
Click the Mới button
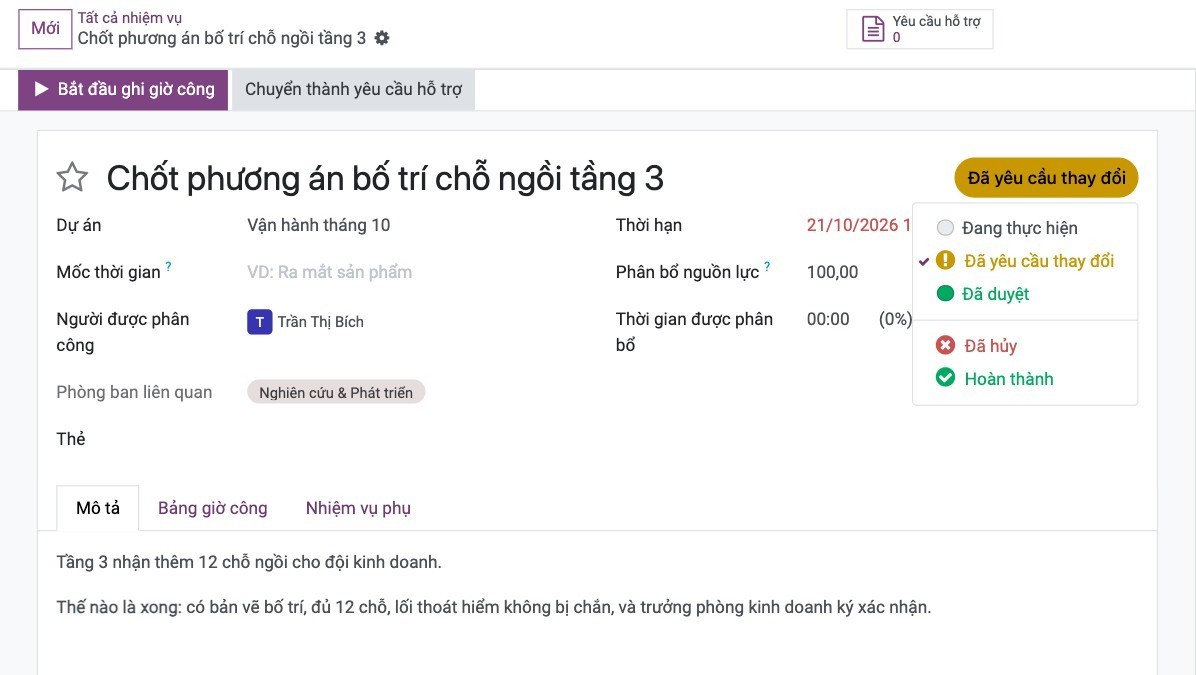point(45,29)
